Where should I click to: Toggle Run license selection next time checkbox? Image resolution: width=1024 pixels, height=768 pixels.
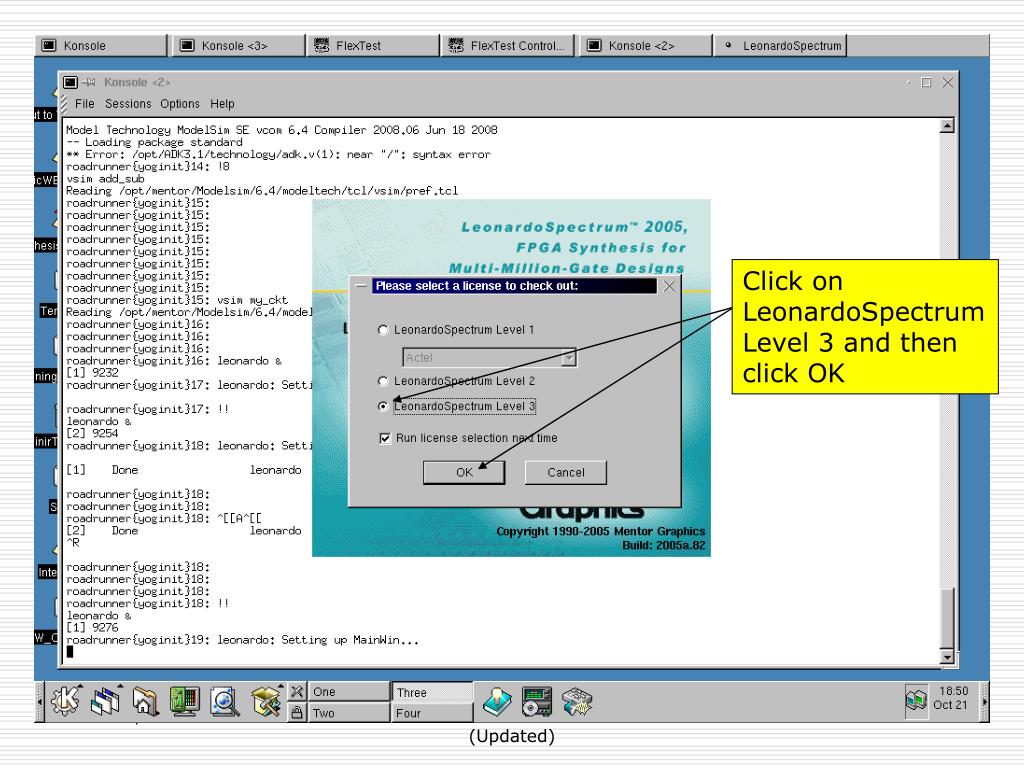[385, 438]
